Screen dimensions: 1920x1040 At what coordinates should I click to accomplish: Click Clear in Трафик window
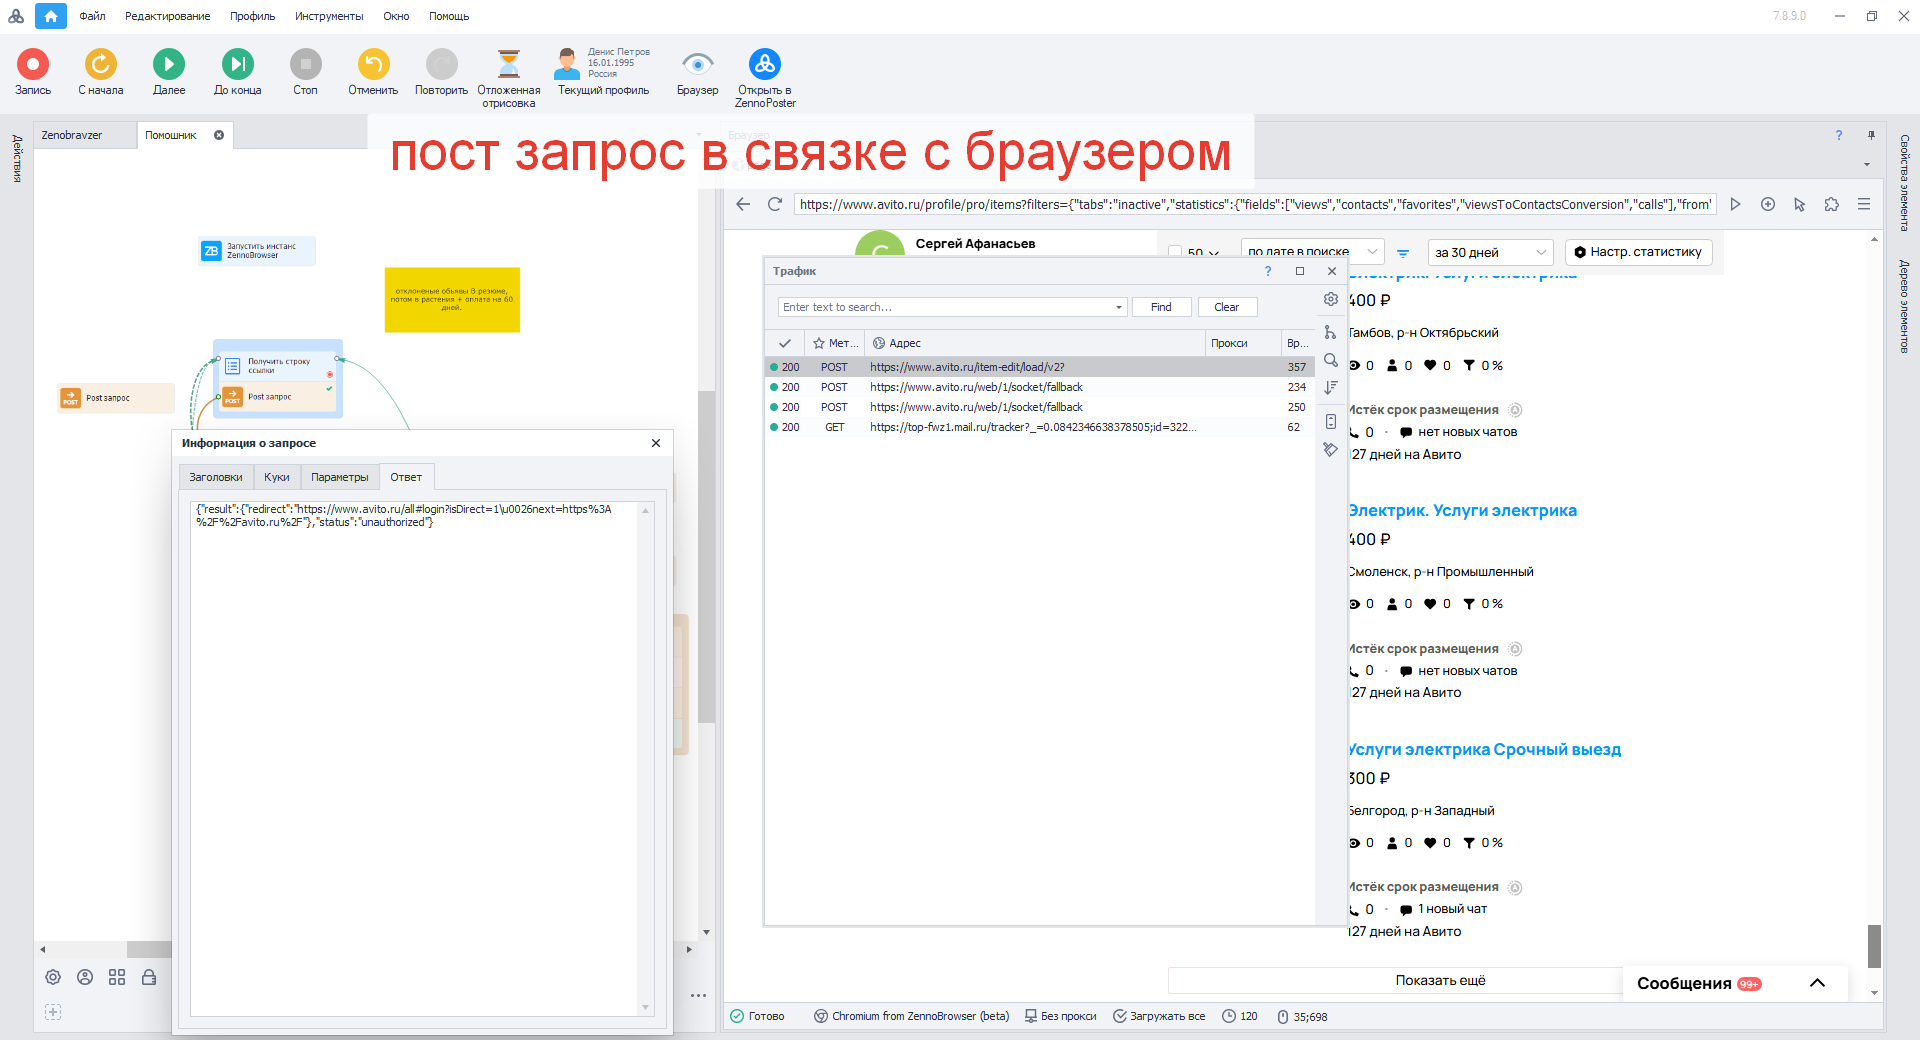coord(1227,307)
